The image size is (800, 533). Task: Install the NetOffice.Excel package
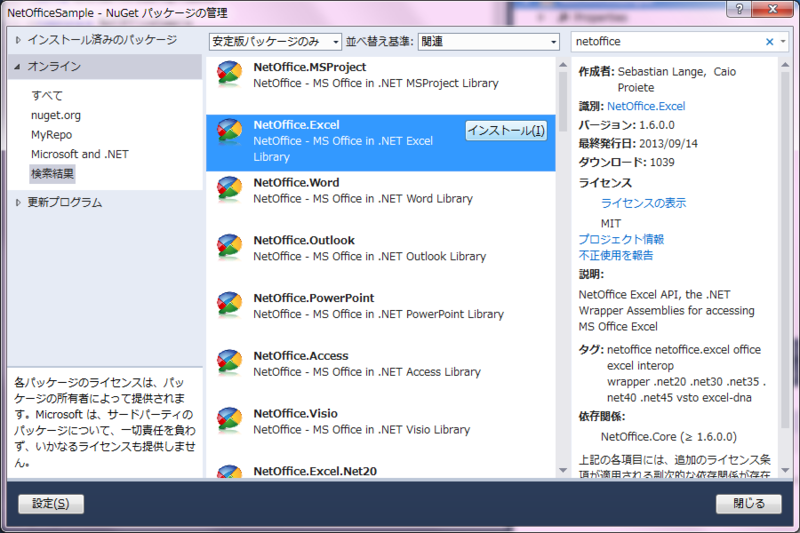point(506,131)
